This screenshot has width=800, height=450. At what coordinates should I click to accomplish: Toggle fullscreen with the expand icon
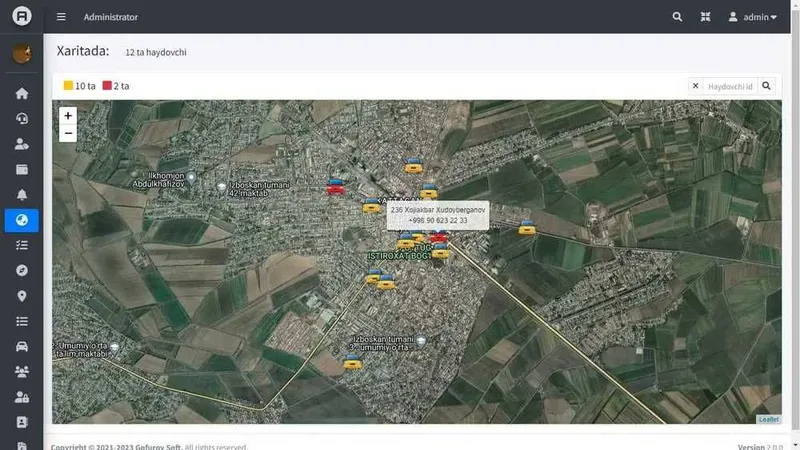click(705, 17)
